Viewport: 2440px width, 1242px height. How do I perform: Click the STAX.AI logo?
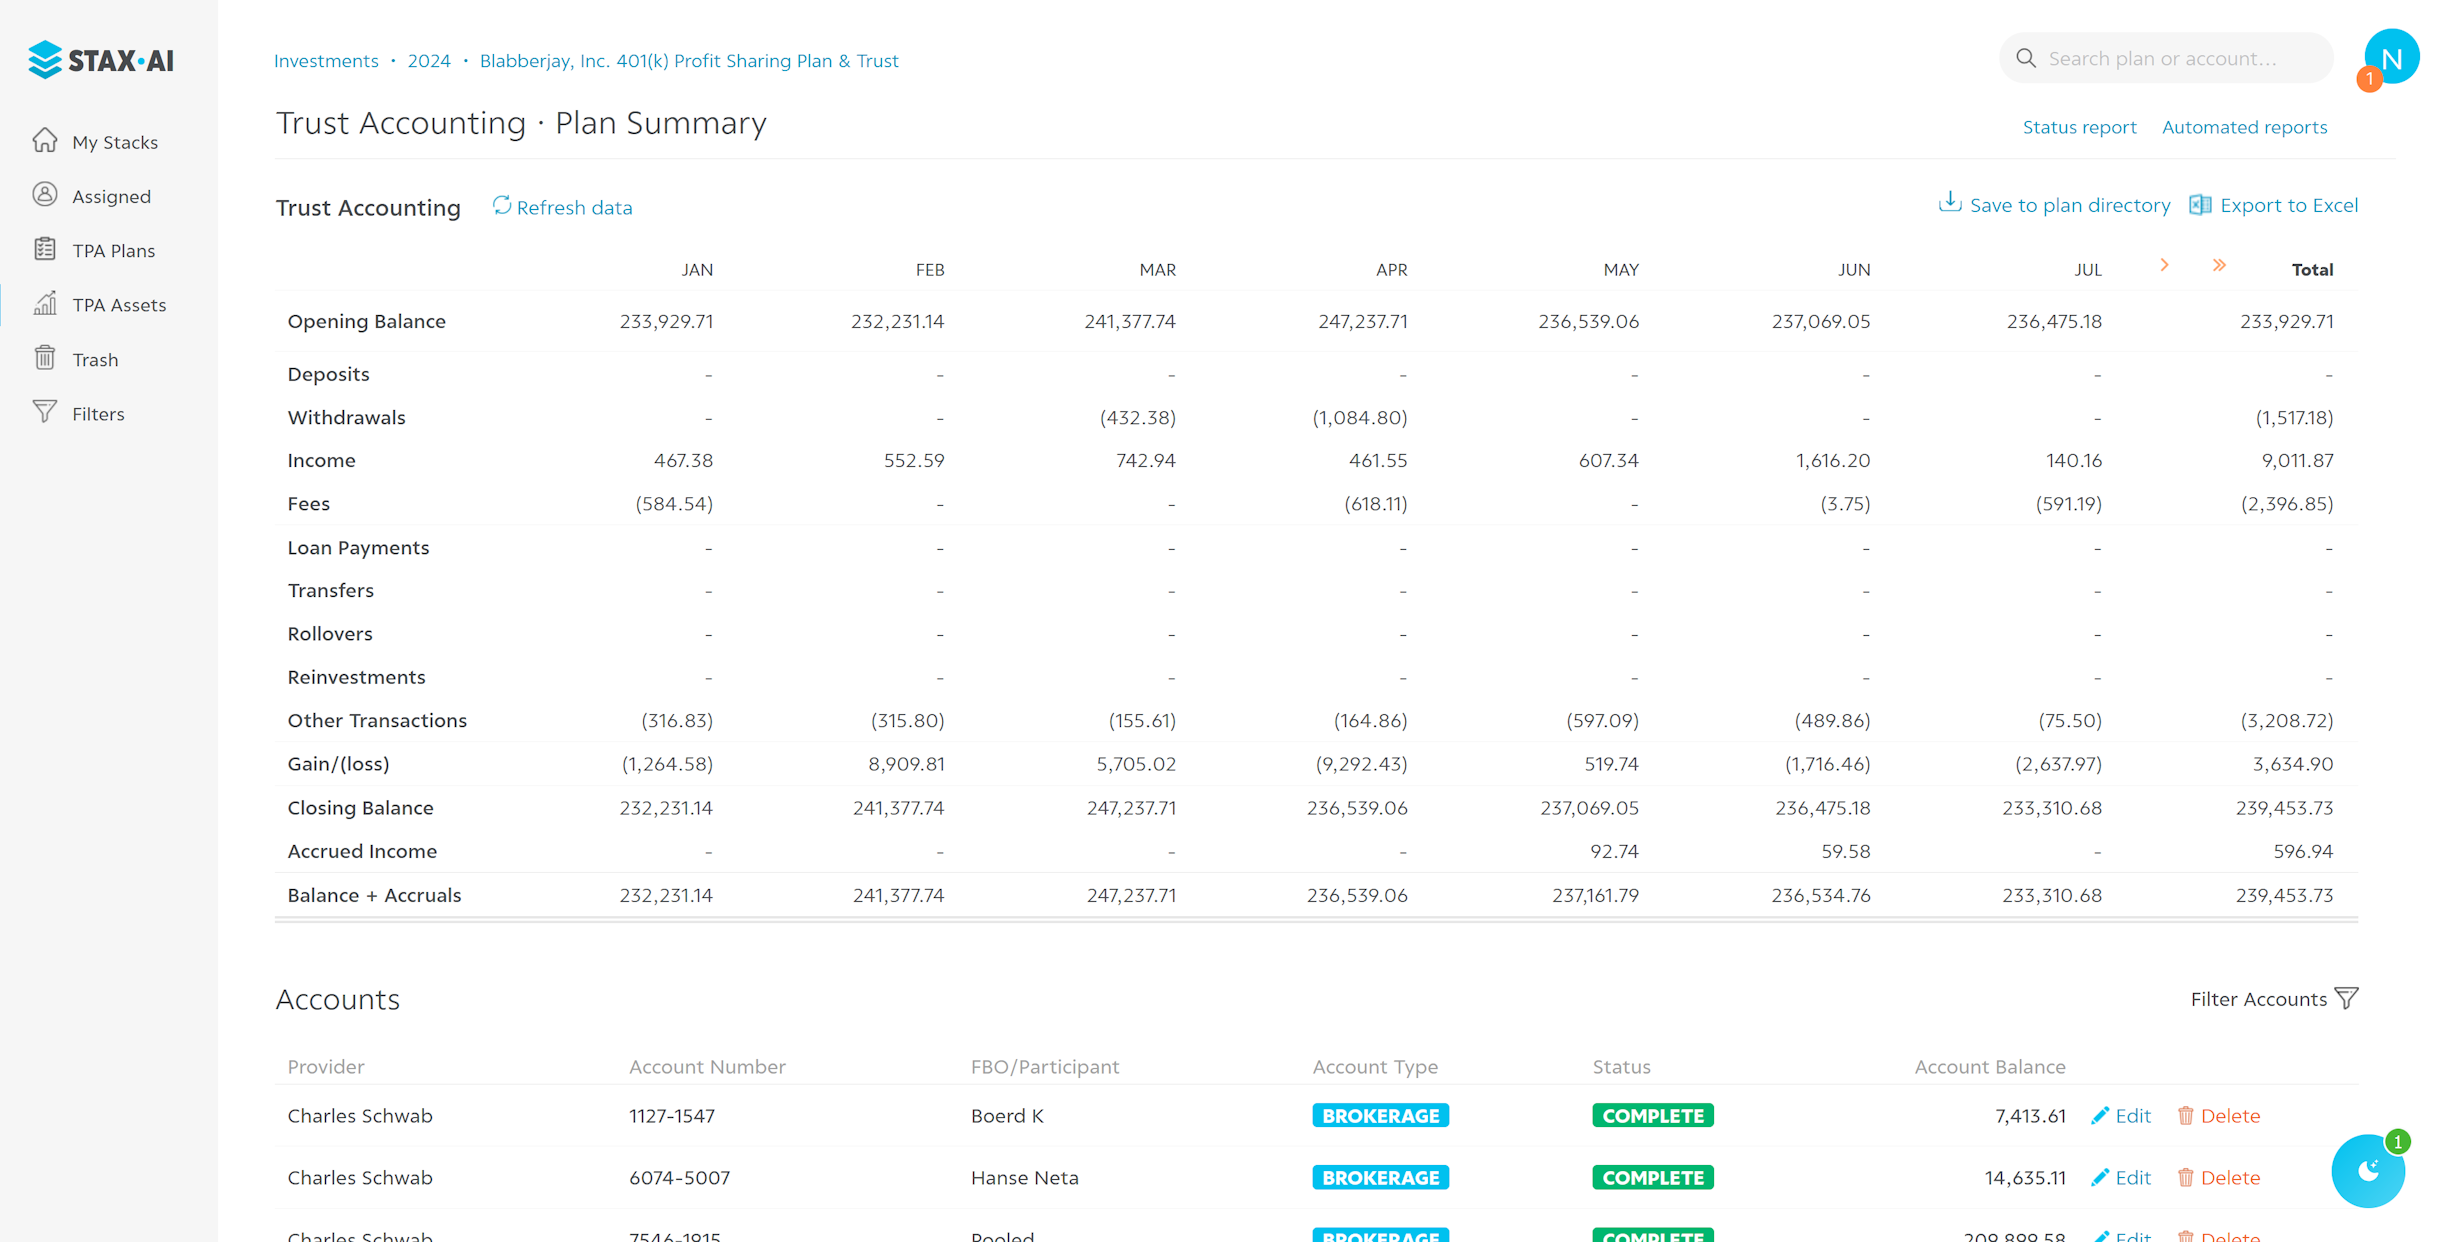[101, 60]
